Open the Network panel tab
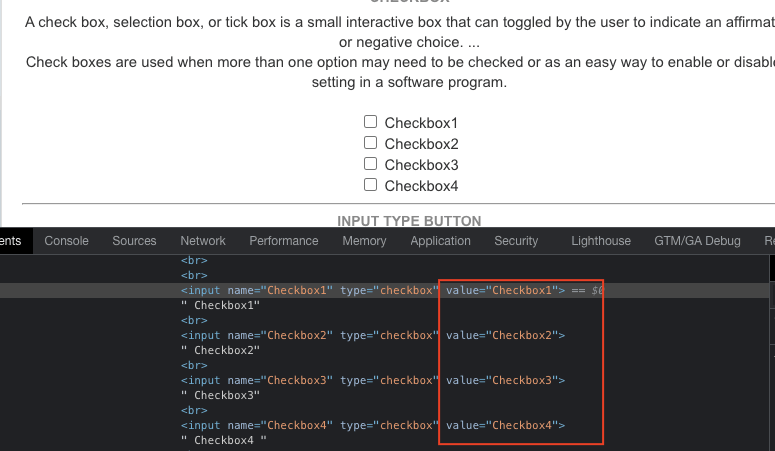 pyautogui.click(x=203, y=241)
